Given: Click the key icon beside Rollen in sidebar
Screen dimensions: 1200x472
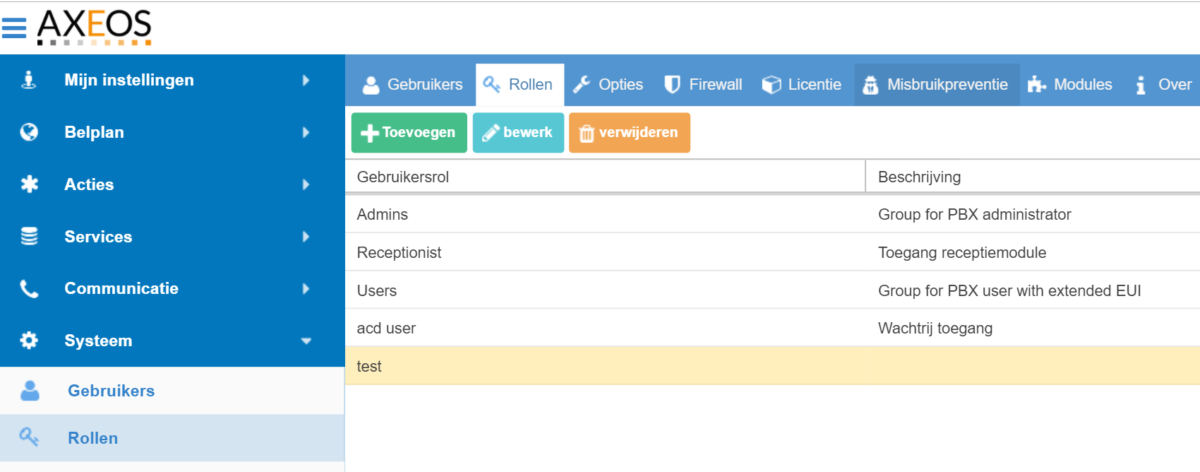Looking at the screenshot, I should (x=29, y=438).
